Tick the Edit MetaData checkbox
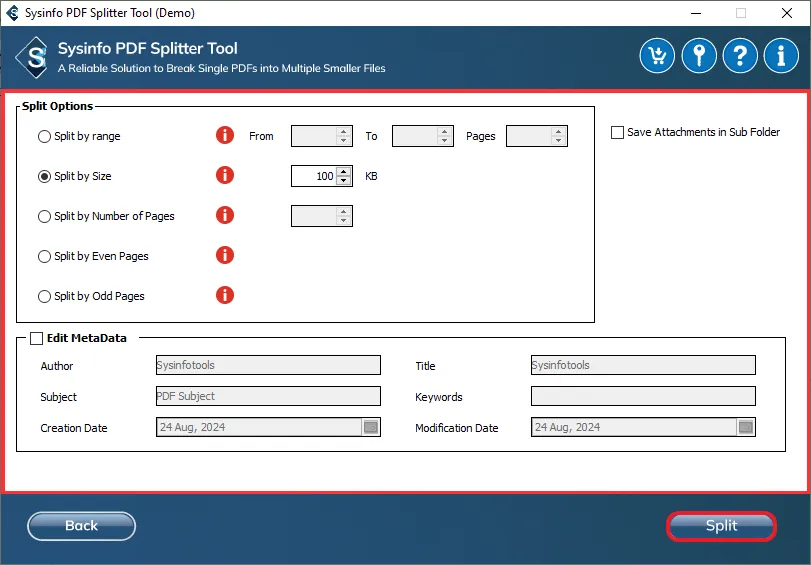This screenshot has height=565, width=811. pyautogui.click(x=37, y=338)
